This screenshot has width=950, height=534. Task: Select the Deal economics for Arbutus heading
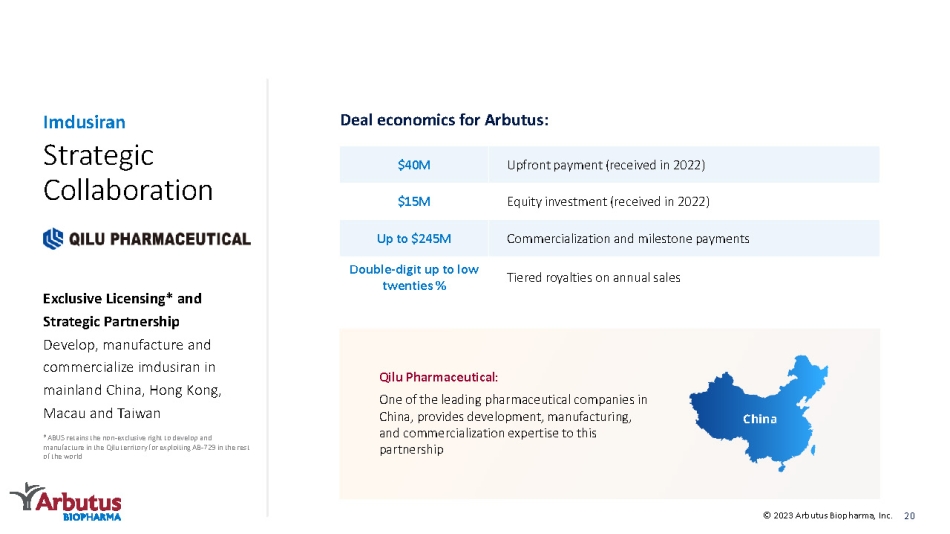click(444, 120)
